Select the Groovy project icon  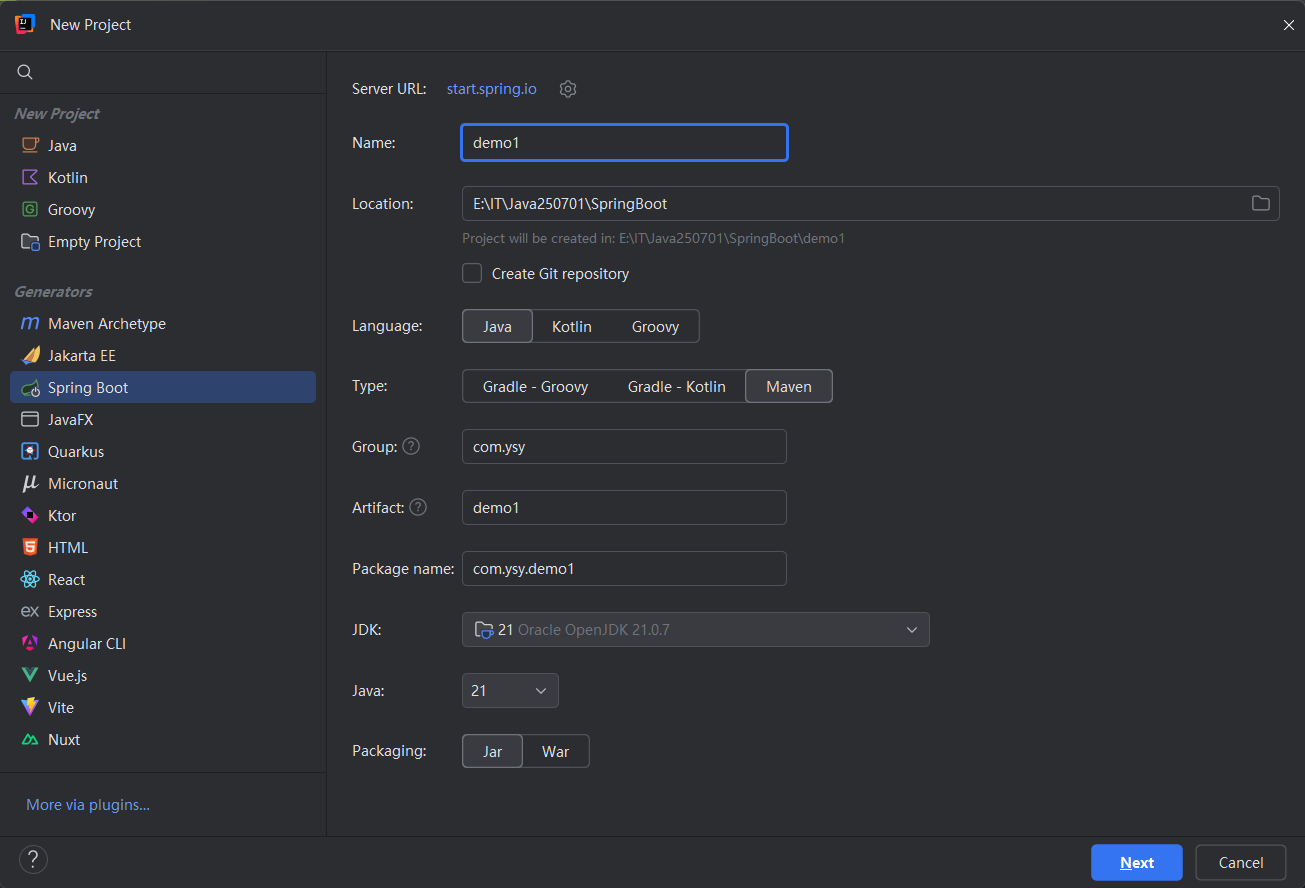pos(30,209)
